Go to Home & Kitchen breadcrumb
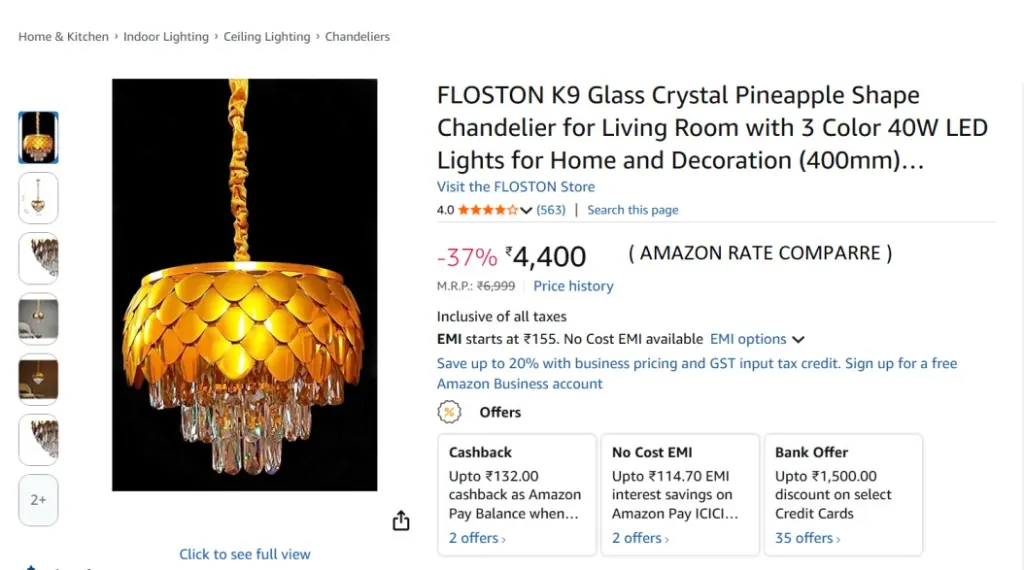The width and height of the screenshot is (1024, 570). (x=63, y=37)
